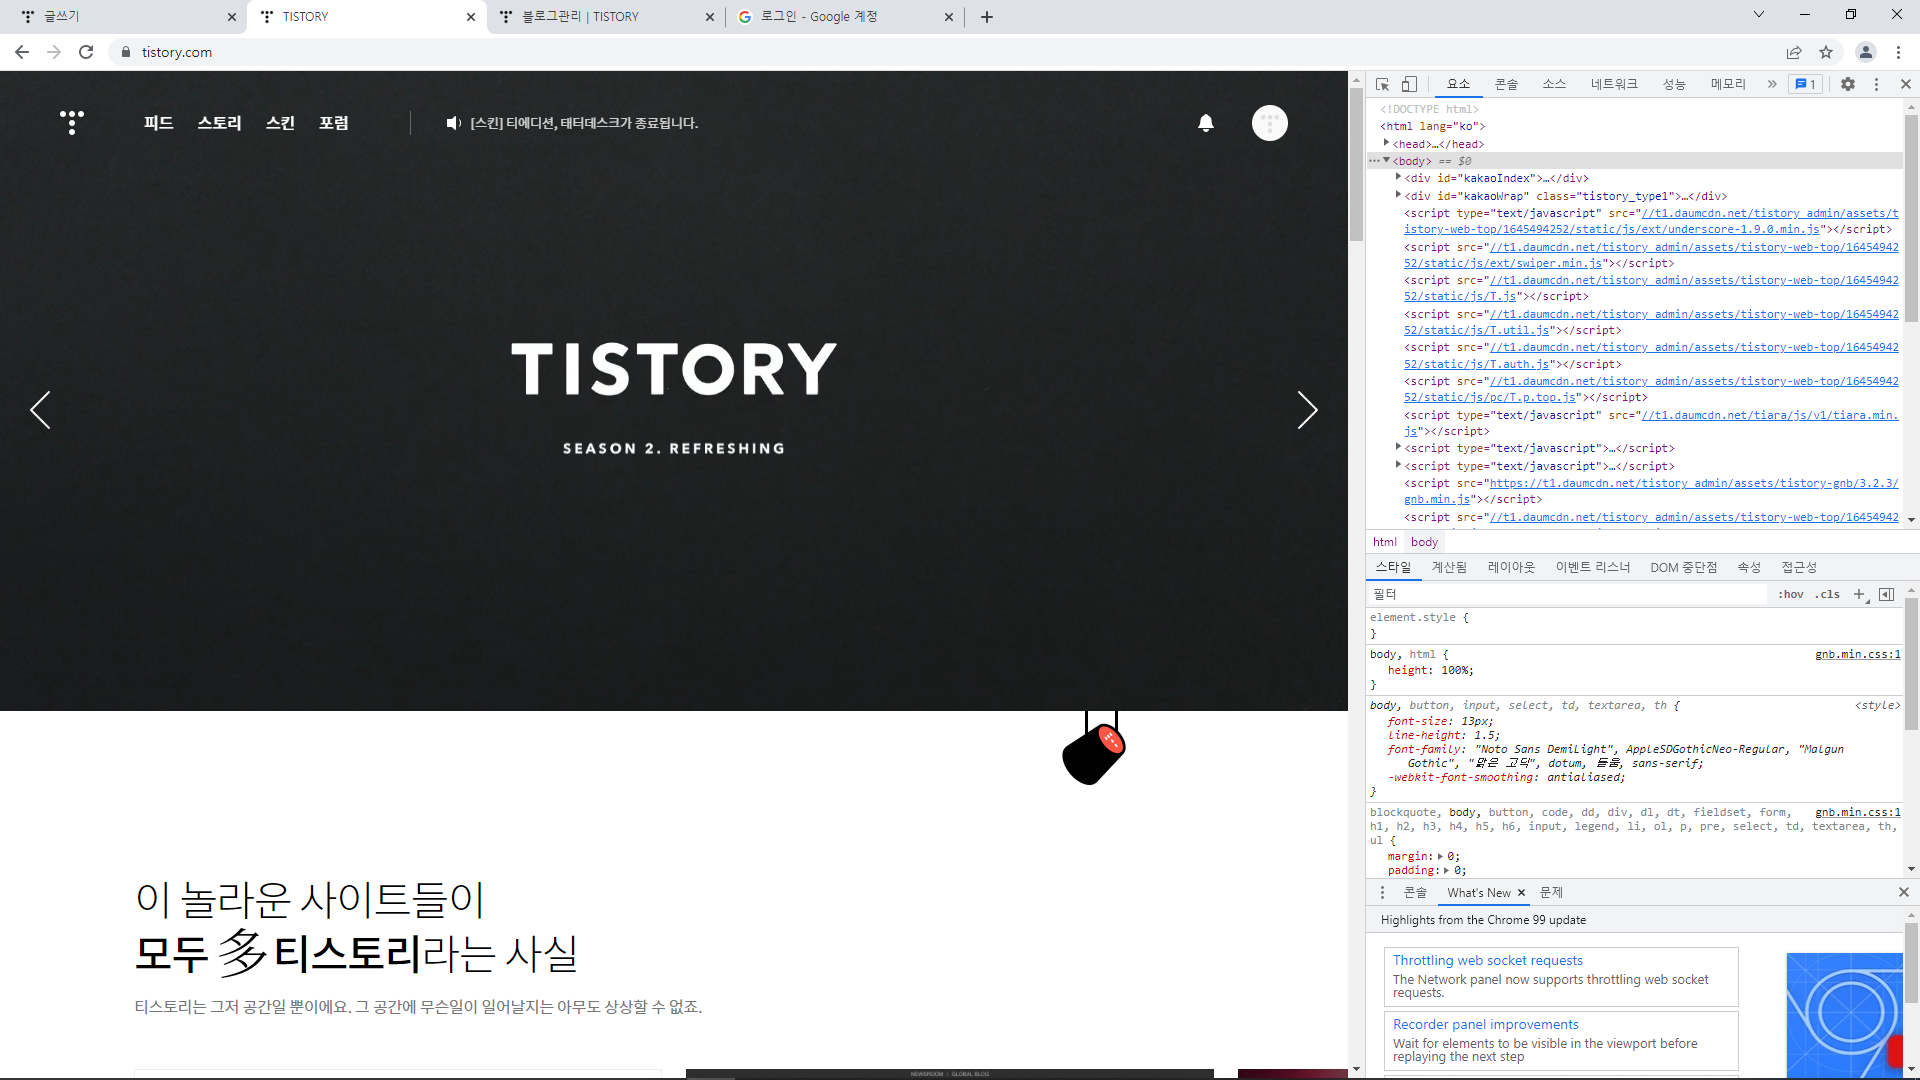Switch to the 계산됨 styles subtab
Image resolution: width=1920 pixels, height=1080 pixels.
(x=1449, y=567)
